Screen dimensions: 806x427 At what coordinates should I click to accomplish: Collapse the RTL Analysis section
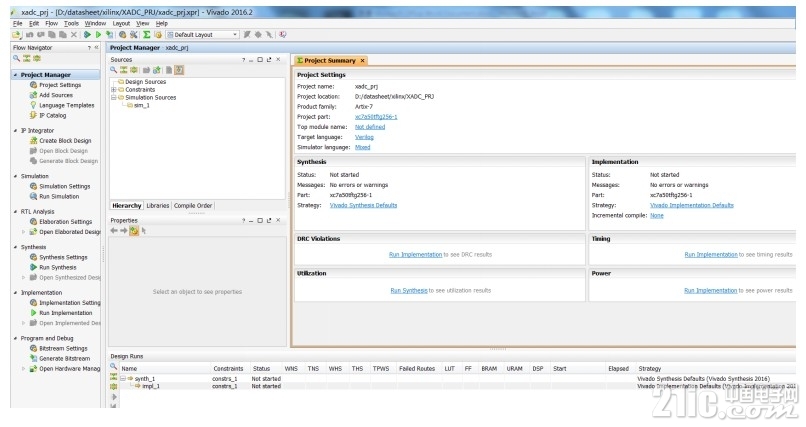tap(15, 211)
